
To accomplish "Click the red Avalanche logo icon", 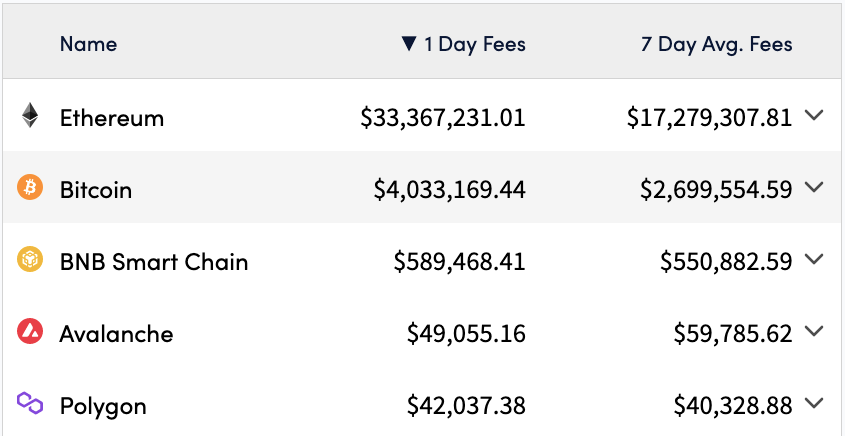I will [30, 331].
